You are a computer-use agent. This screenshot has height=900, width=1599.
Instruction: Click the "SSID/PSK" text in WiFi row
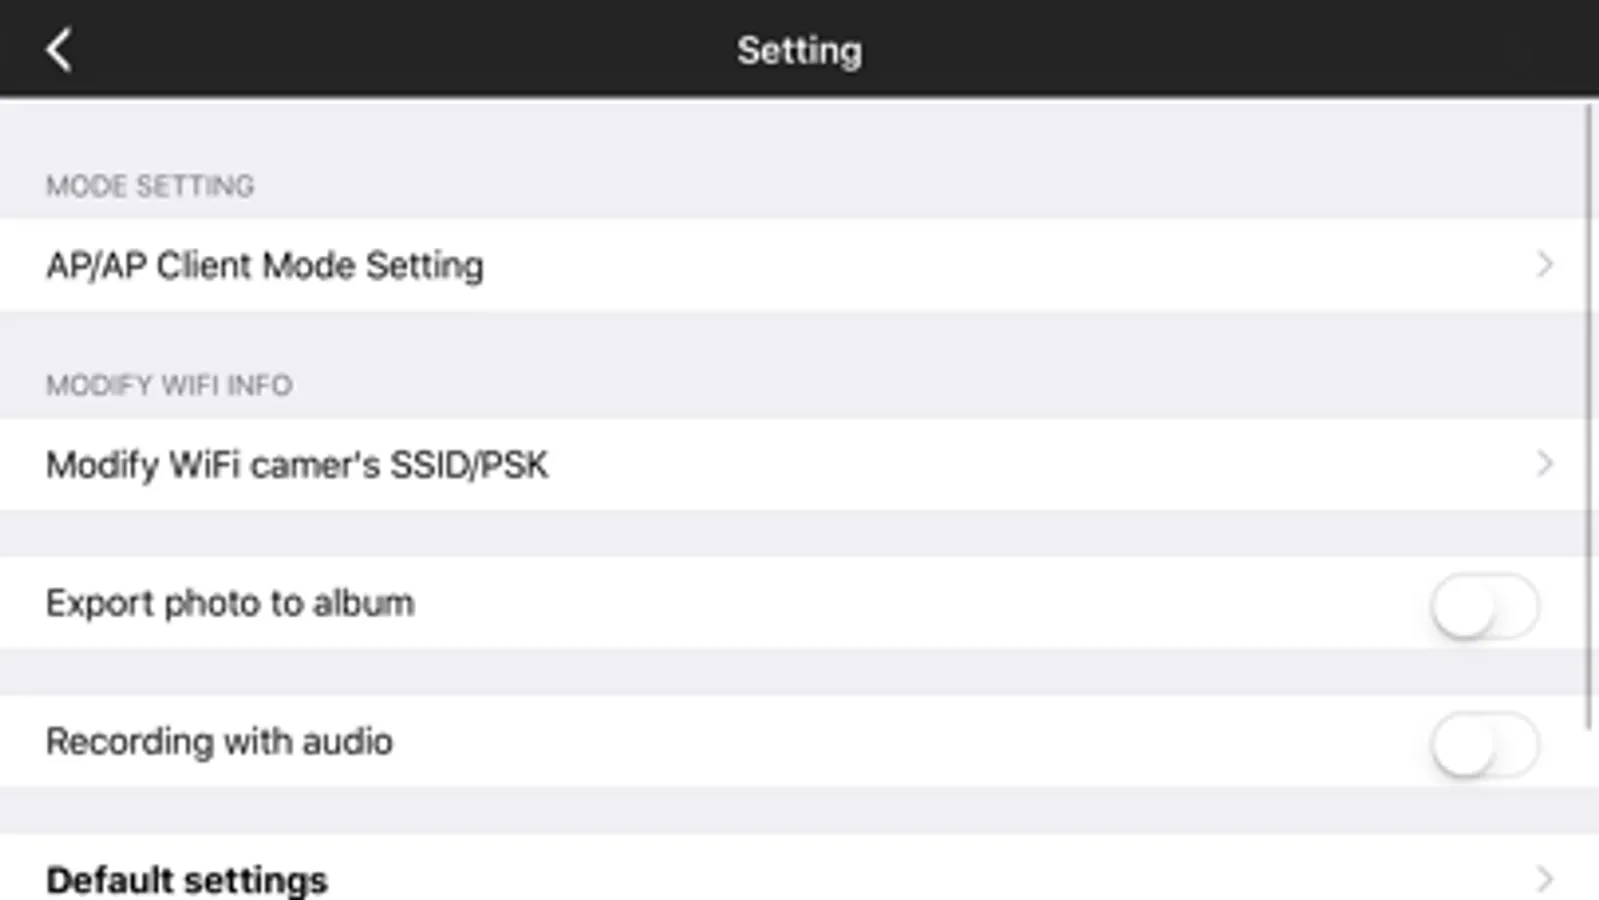coord(469,465)
